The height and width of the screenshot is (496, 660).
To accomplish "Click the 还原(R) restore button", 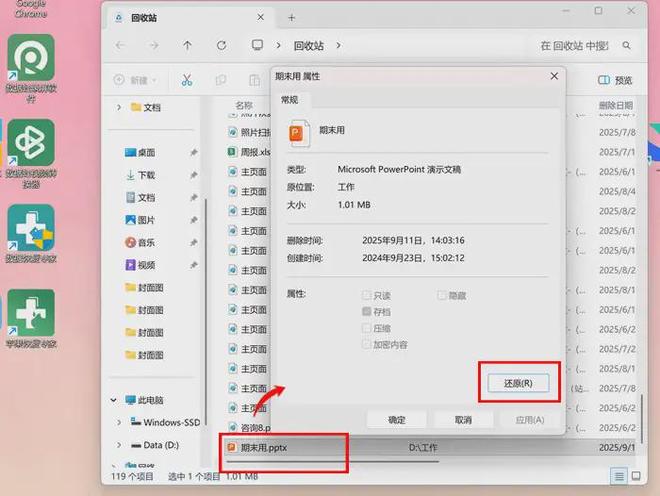I will (518, 383).
